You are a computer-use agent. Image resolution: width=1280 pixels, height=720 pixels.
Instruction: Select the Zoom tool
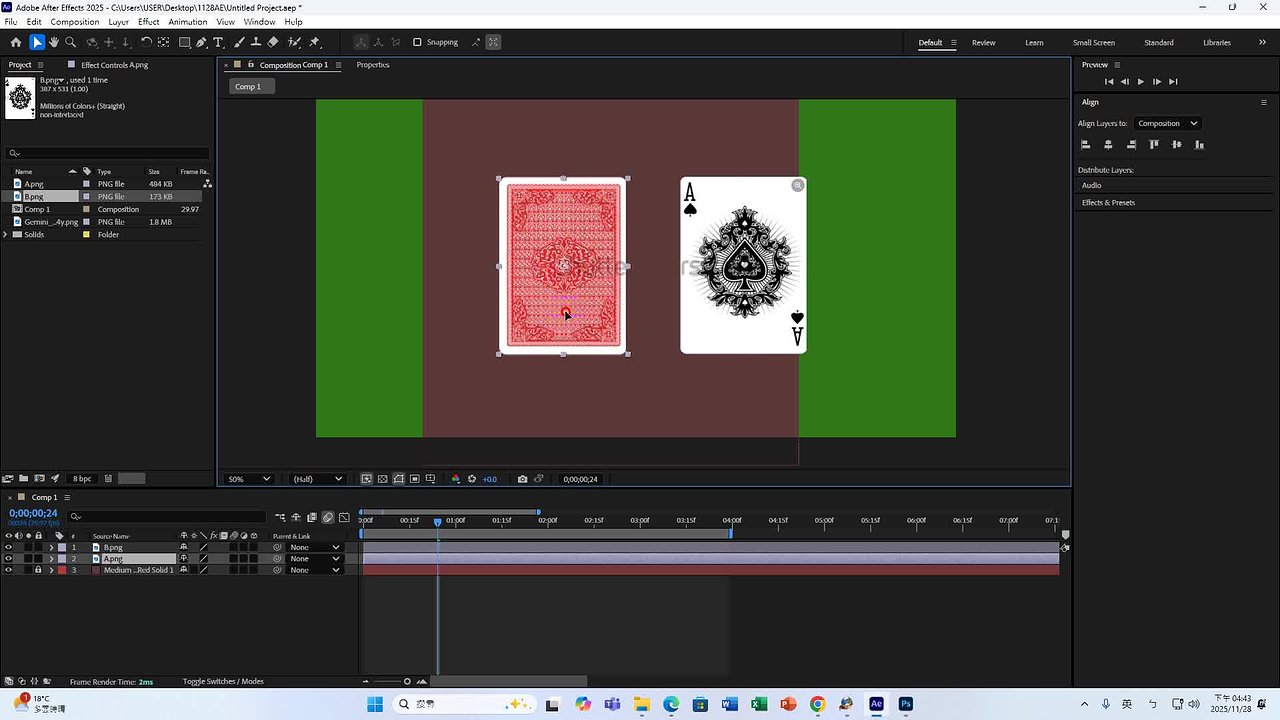point(68,42)
